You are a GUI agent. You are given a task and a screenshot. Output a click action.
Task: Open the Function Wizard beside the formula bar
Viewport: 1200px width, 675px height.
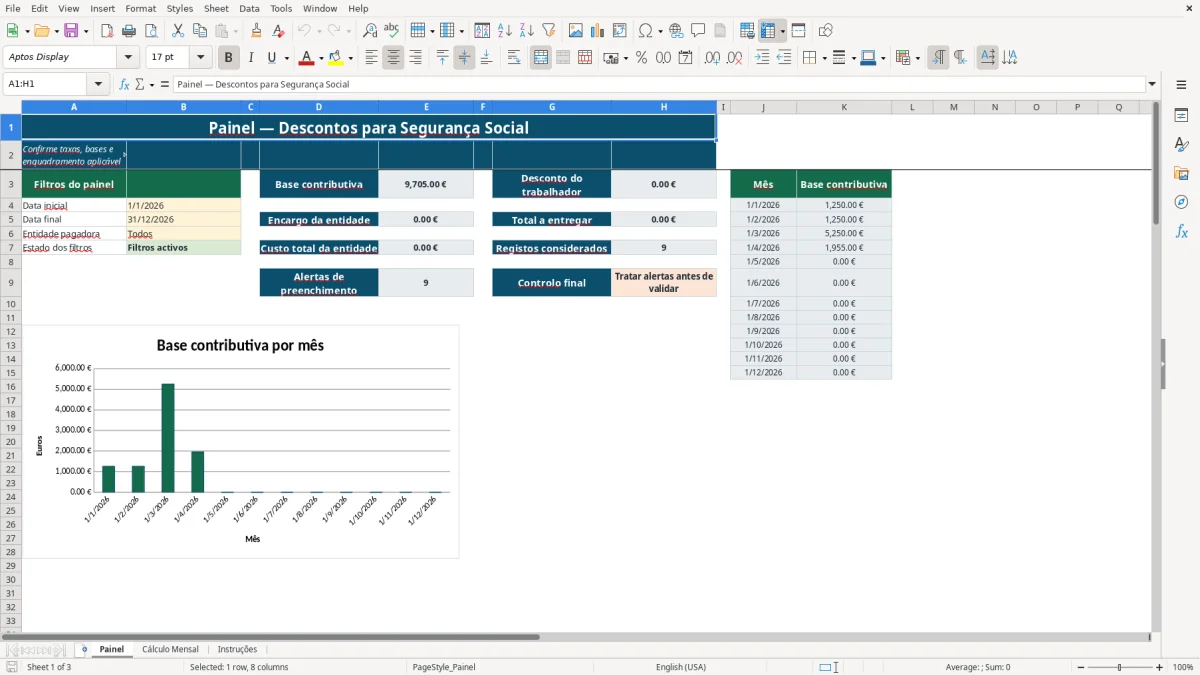124,84
